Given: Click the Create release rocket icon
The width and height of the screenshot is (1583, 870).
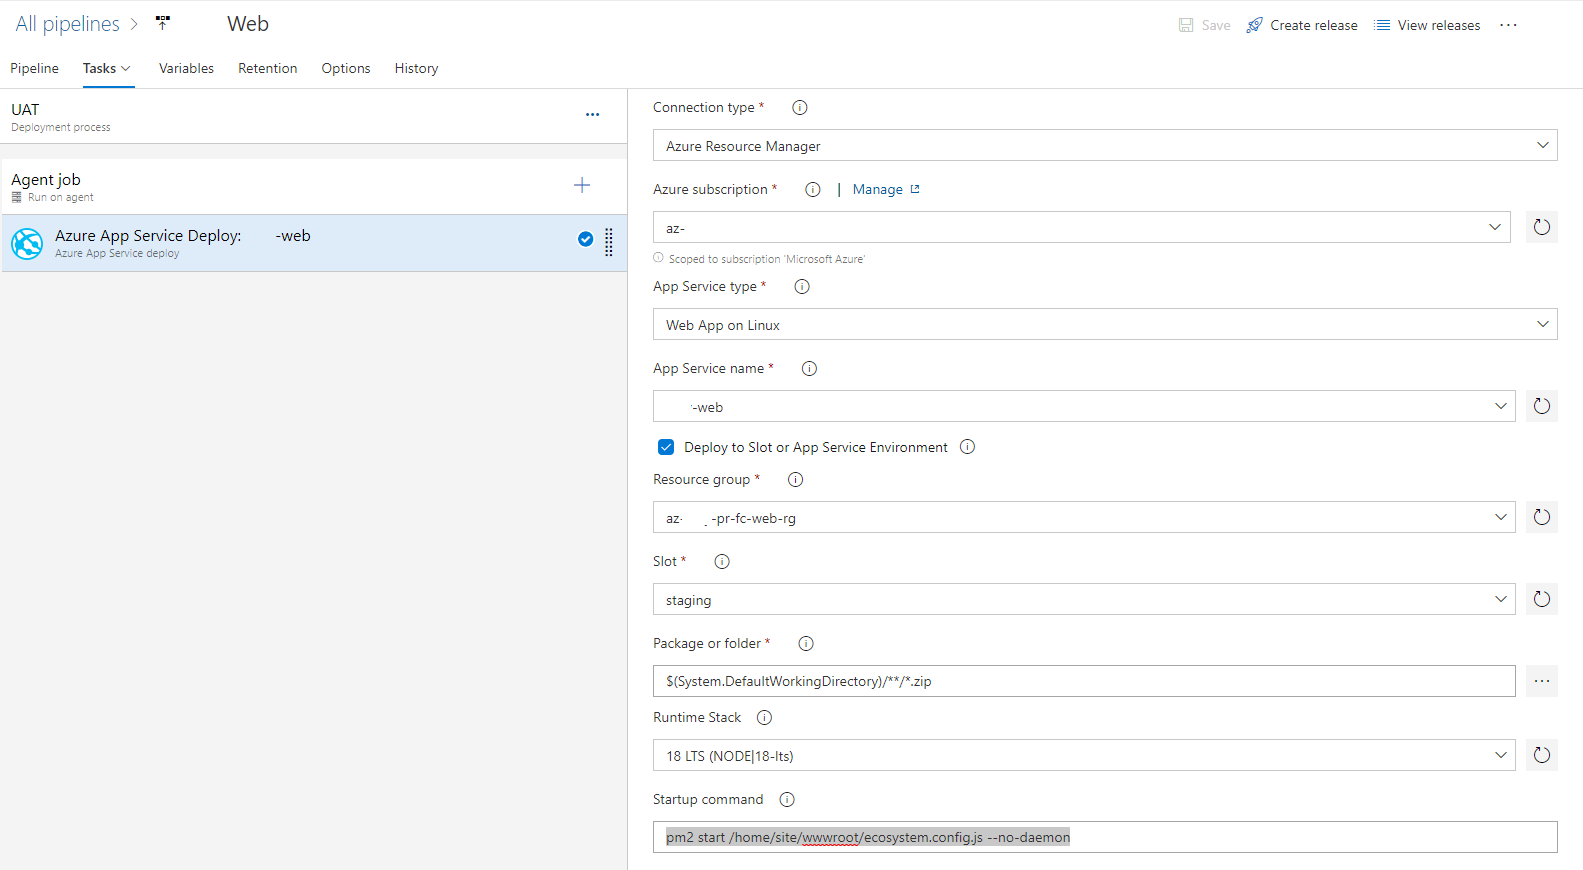Looking at the screenshot, I should click(x=1254, y=25).
